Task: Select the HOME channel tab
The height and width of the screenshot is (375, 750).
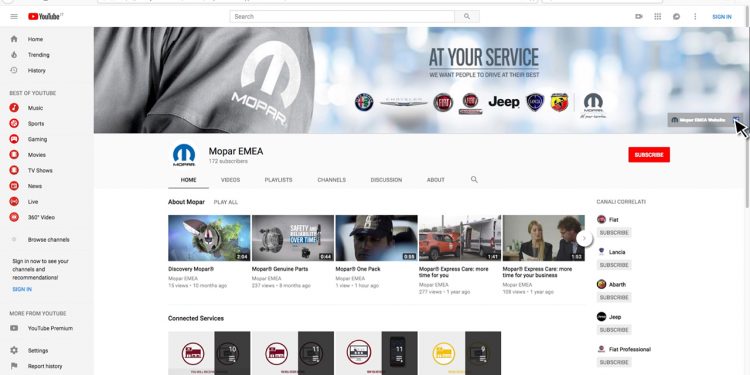Action: point(188,180)
